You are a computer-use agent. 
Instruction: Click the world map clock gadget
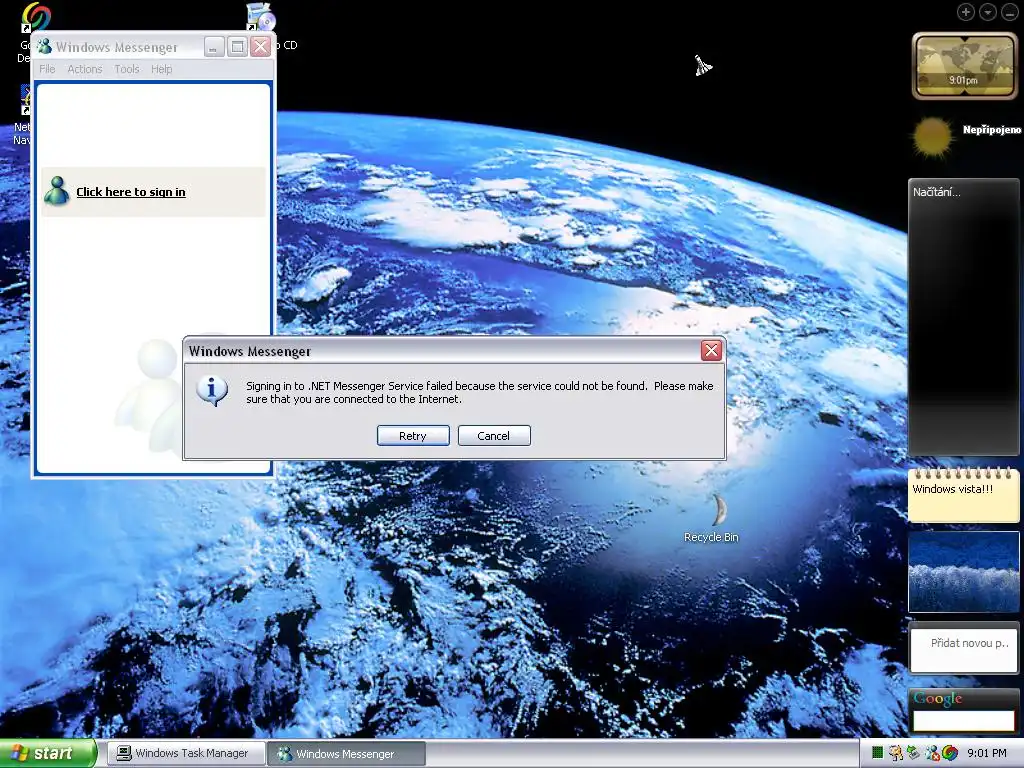point(964,65)
